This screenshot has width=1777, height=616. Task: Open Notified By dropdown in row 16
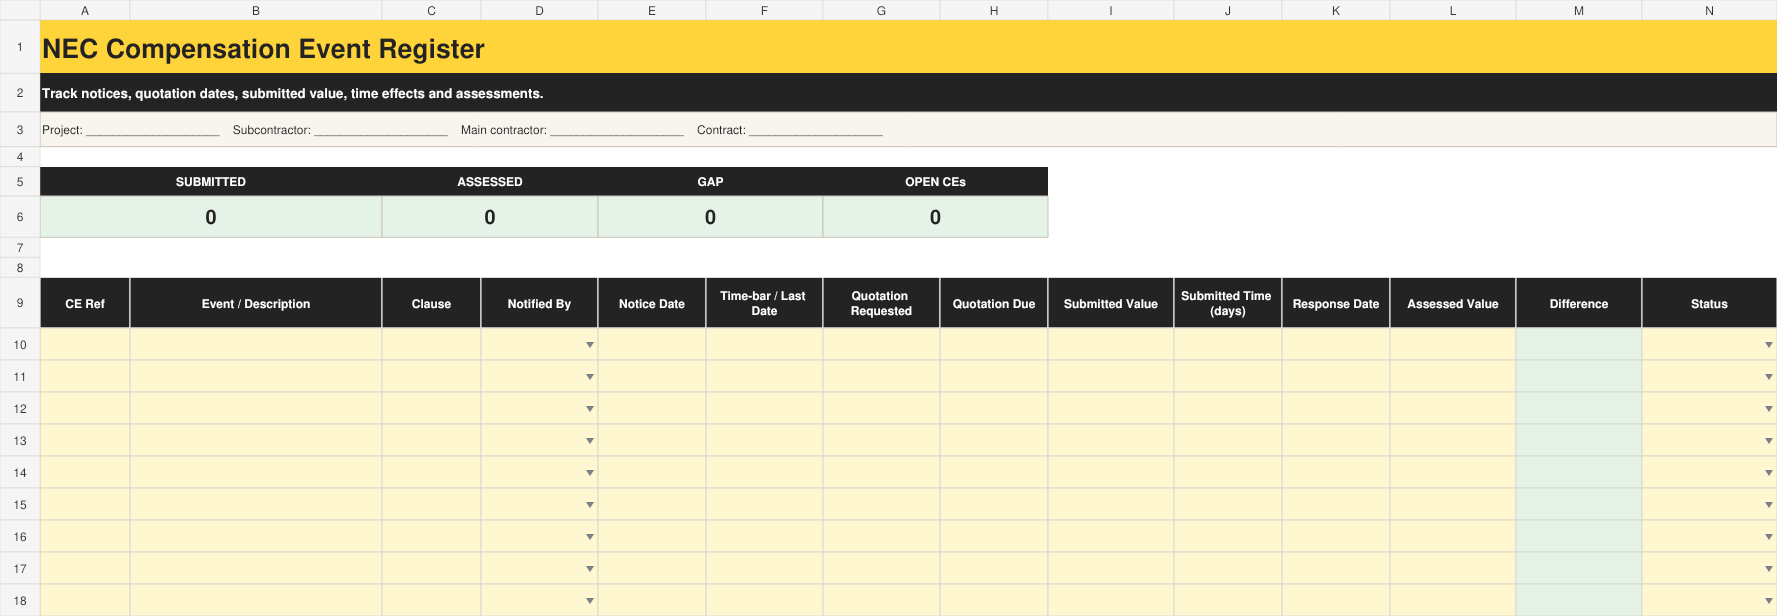click(590, 537)
